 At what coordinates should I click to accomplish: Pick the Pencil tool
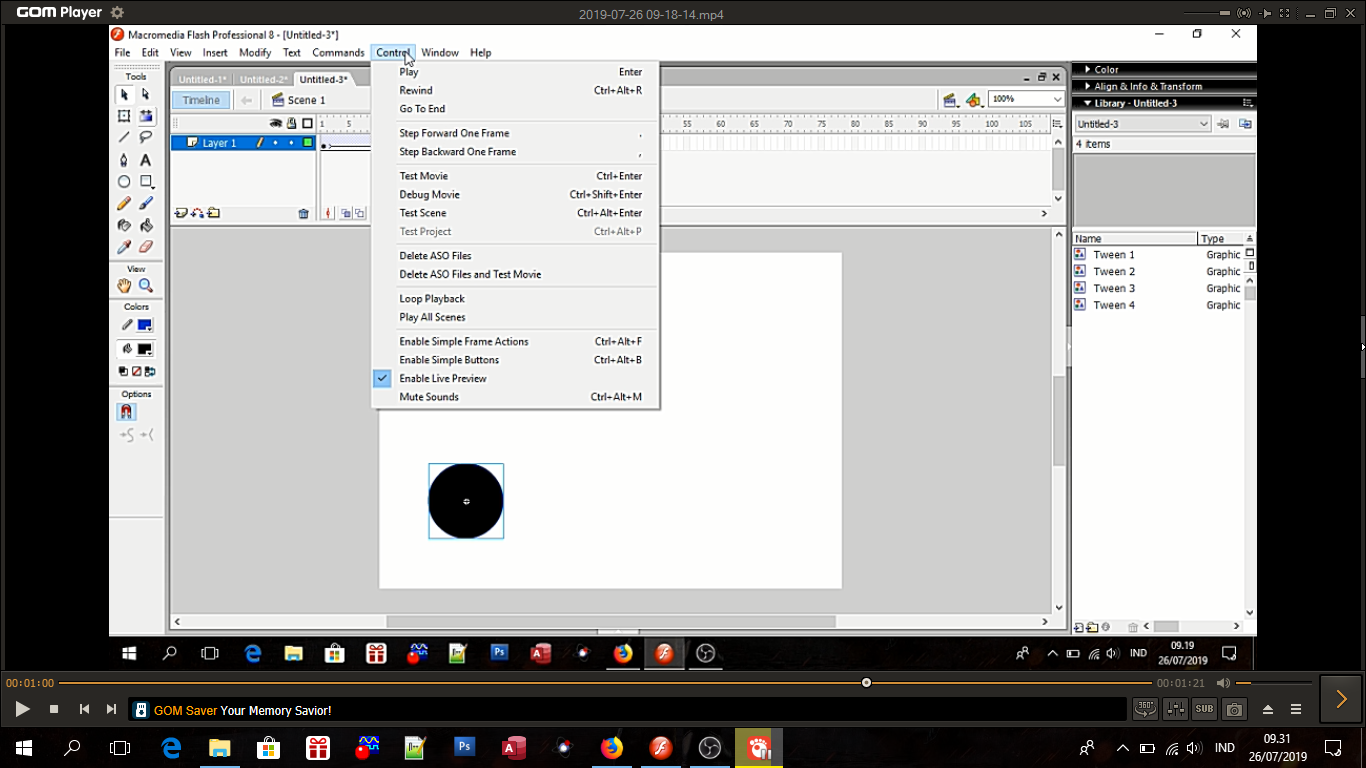pos(124,203)
